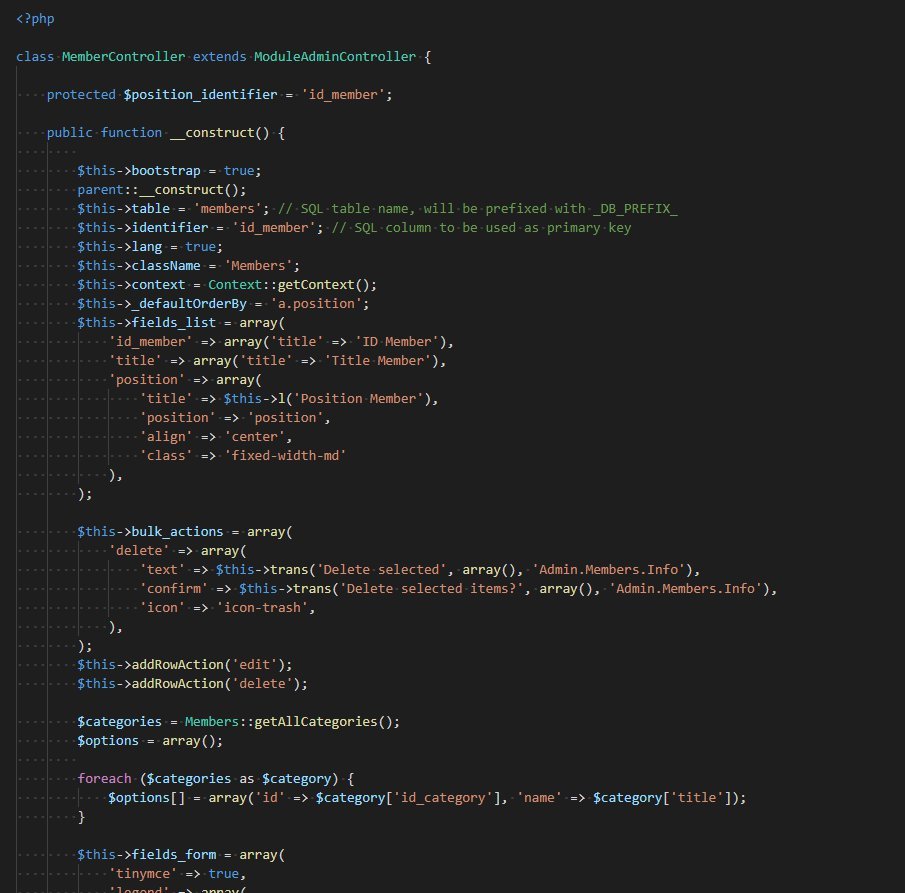Click the 'center' string value
Image resolution: width=905 pixels, height=893 pixels.
click(254, 437)
